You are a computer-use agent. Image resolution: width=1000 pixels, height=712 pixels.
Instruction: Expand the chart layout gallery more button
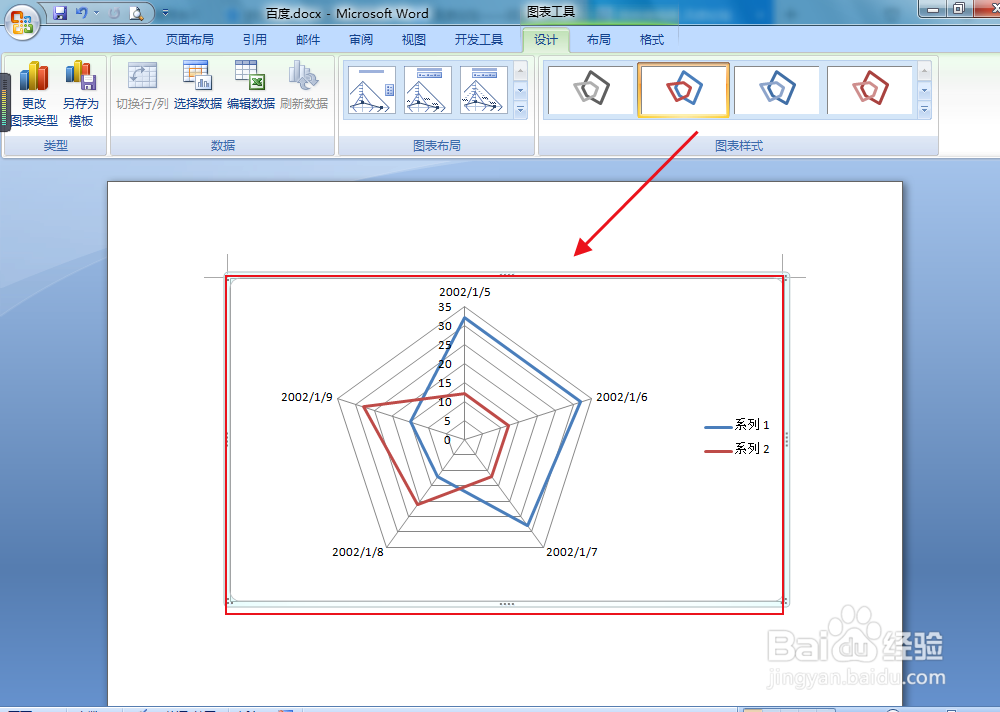(x=520, y=110)
